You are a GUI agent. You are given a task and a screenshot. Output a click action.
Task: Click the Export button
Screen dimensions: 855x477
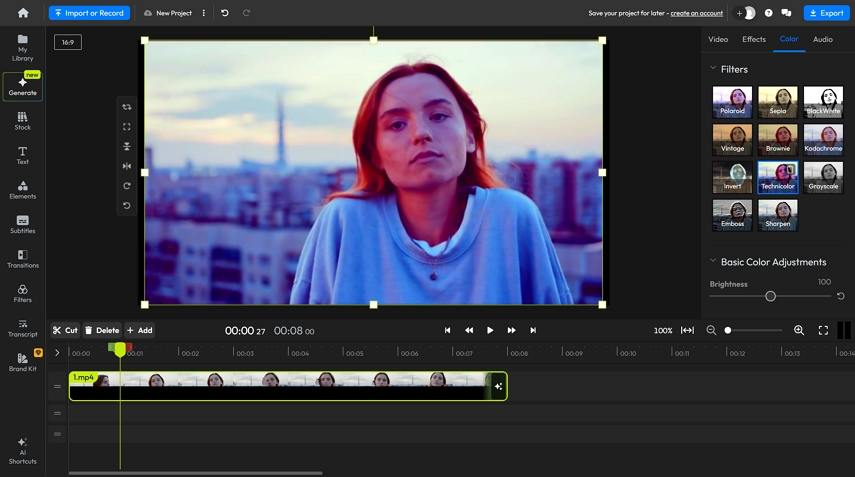click(x=827, y=13)
